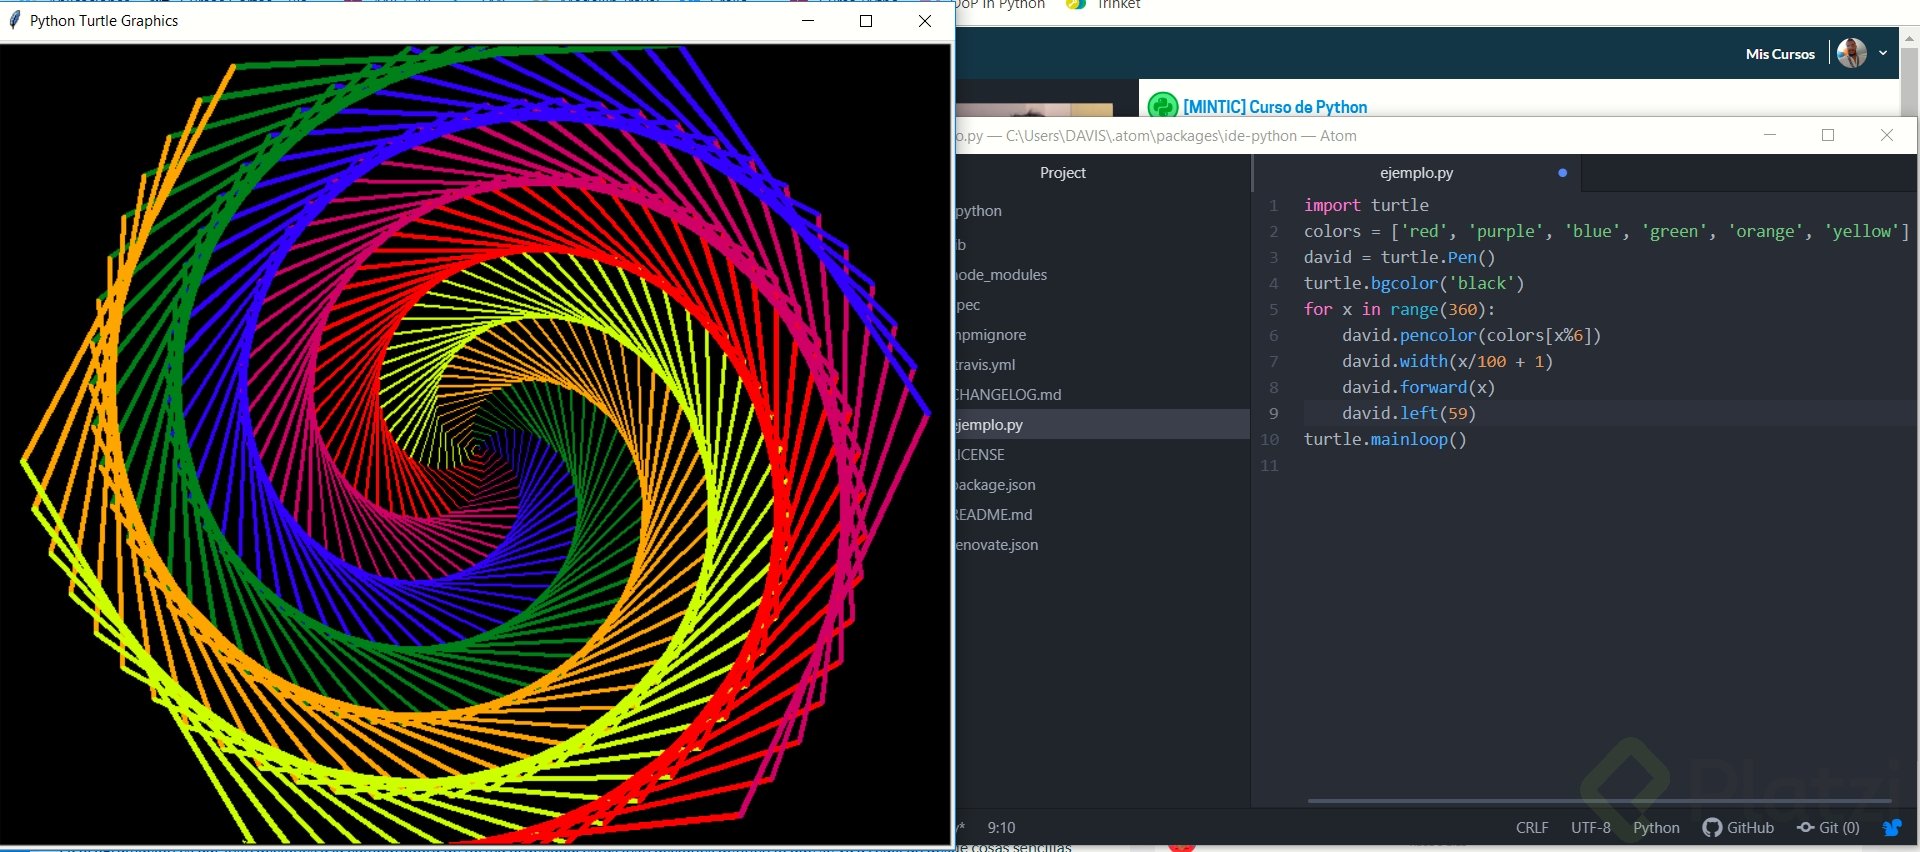Click the modified dot on ejemplo.py tab
Viewport: 1920px width, 852px height.
[1562, 173]
